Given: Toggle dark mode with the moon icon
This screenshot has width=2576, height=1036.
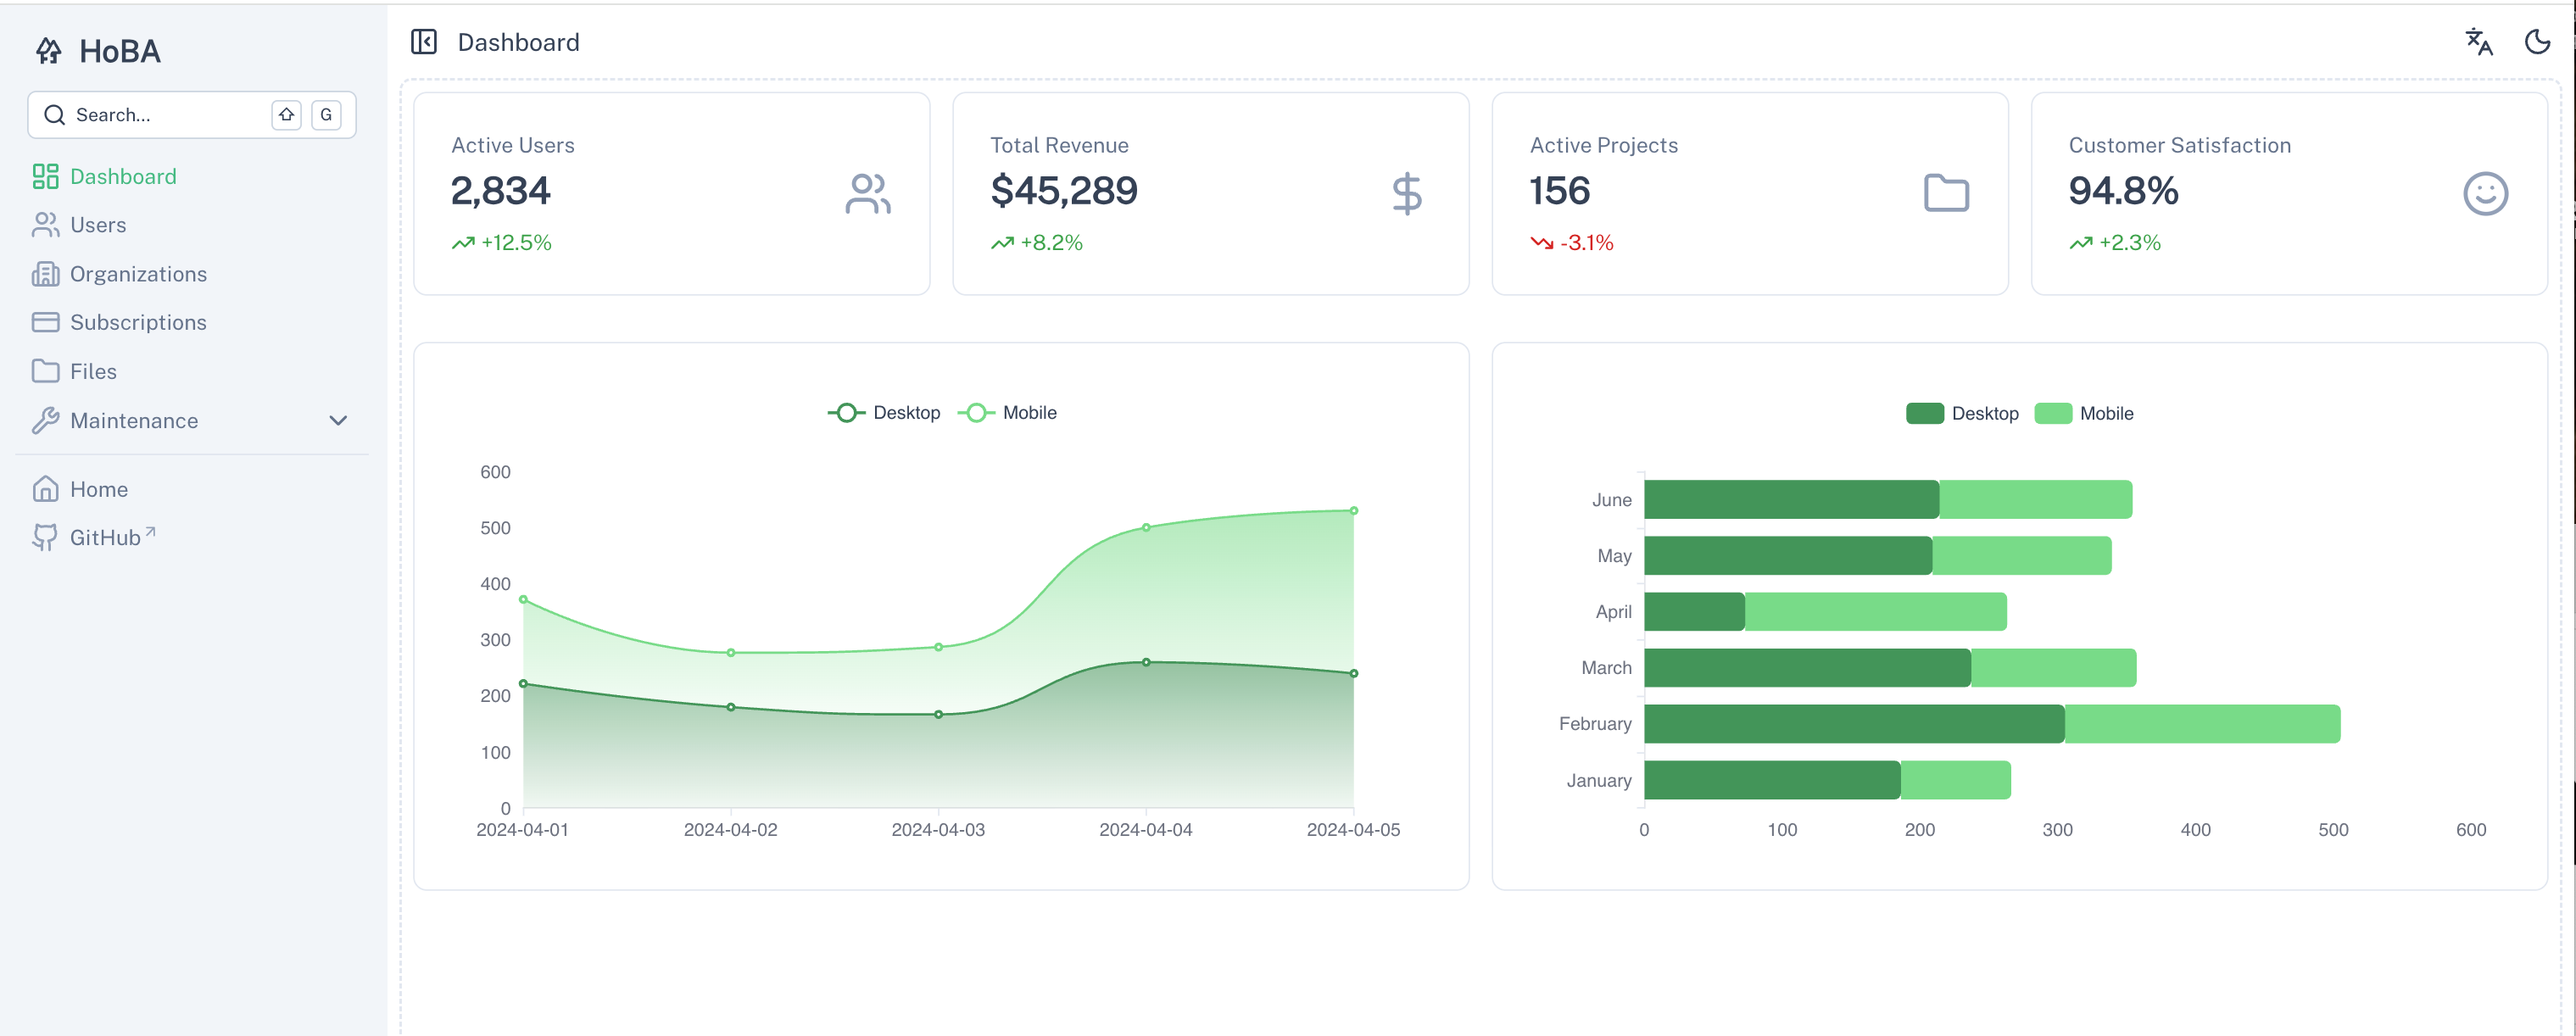Looking at the screenshot, I should pyautogui.click(x=2538, y=41).
